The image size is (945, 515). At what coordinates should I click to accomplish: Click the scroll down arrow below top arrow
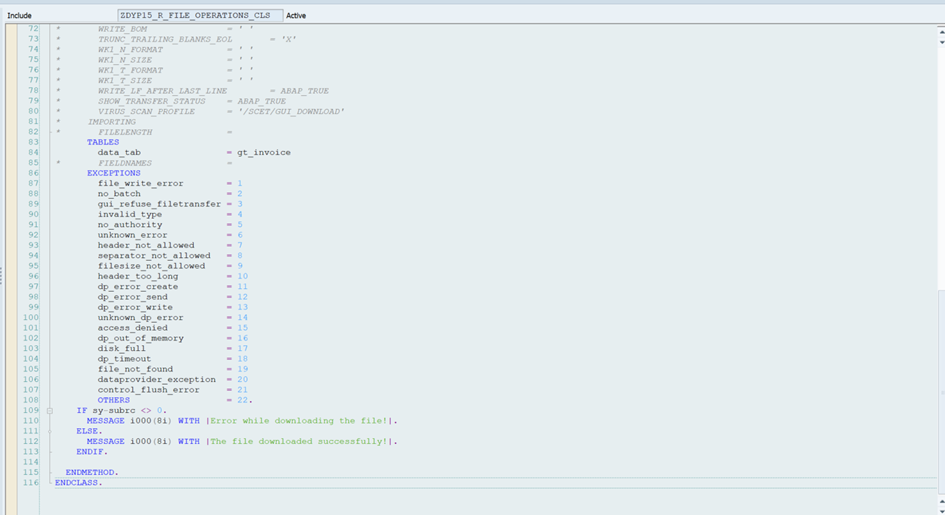click(x=940, y=43)
